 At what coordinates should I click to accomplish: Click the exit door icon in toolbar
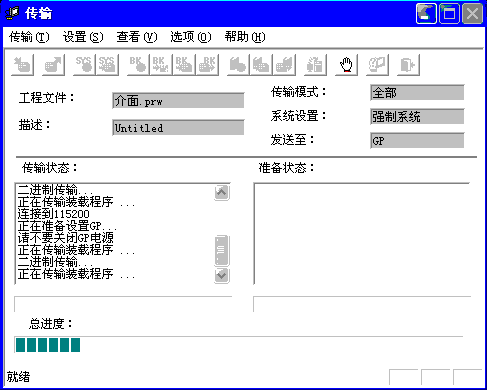click(408, 65)
